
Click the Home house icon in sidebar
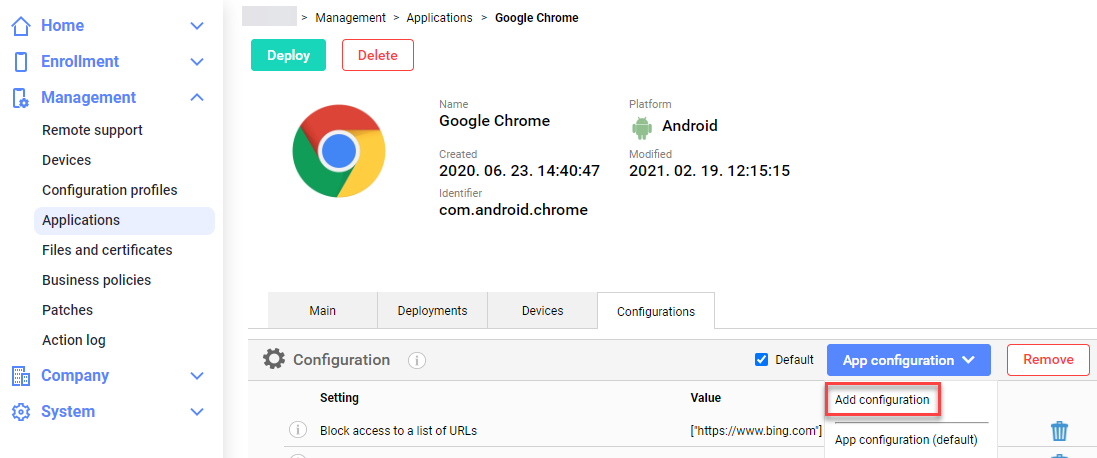[21, 26]
